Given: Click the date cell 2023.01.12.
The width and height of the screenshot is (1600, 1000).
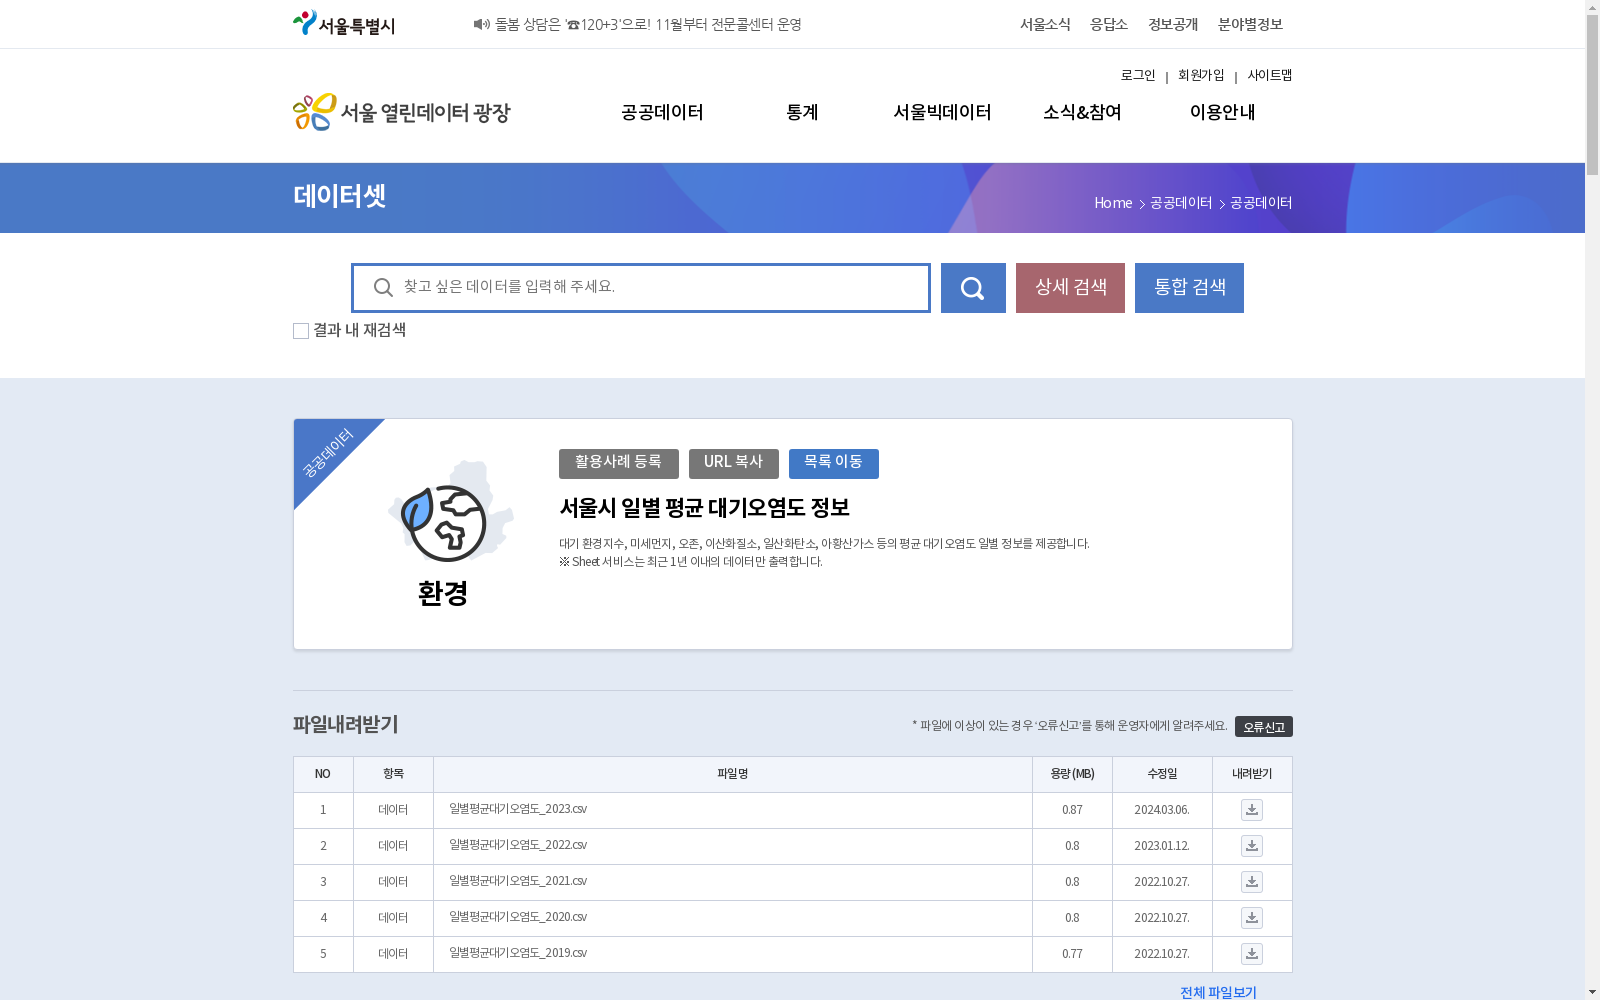Looking at the screenshot, I should pos(1162,846).
